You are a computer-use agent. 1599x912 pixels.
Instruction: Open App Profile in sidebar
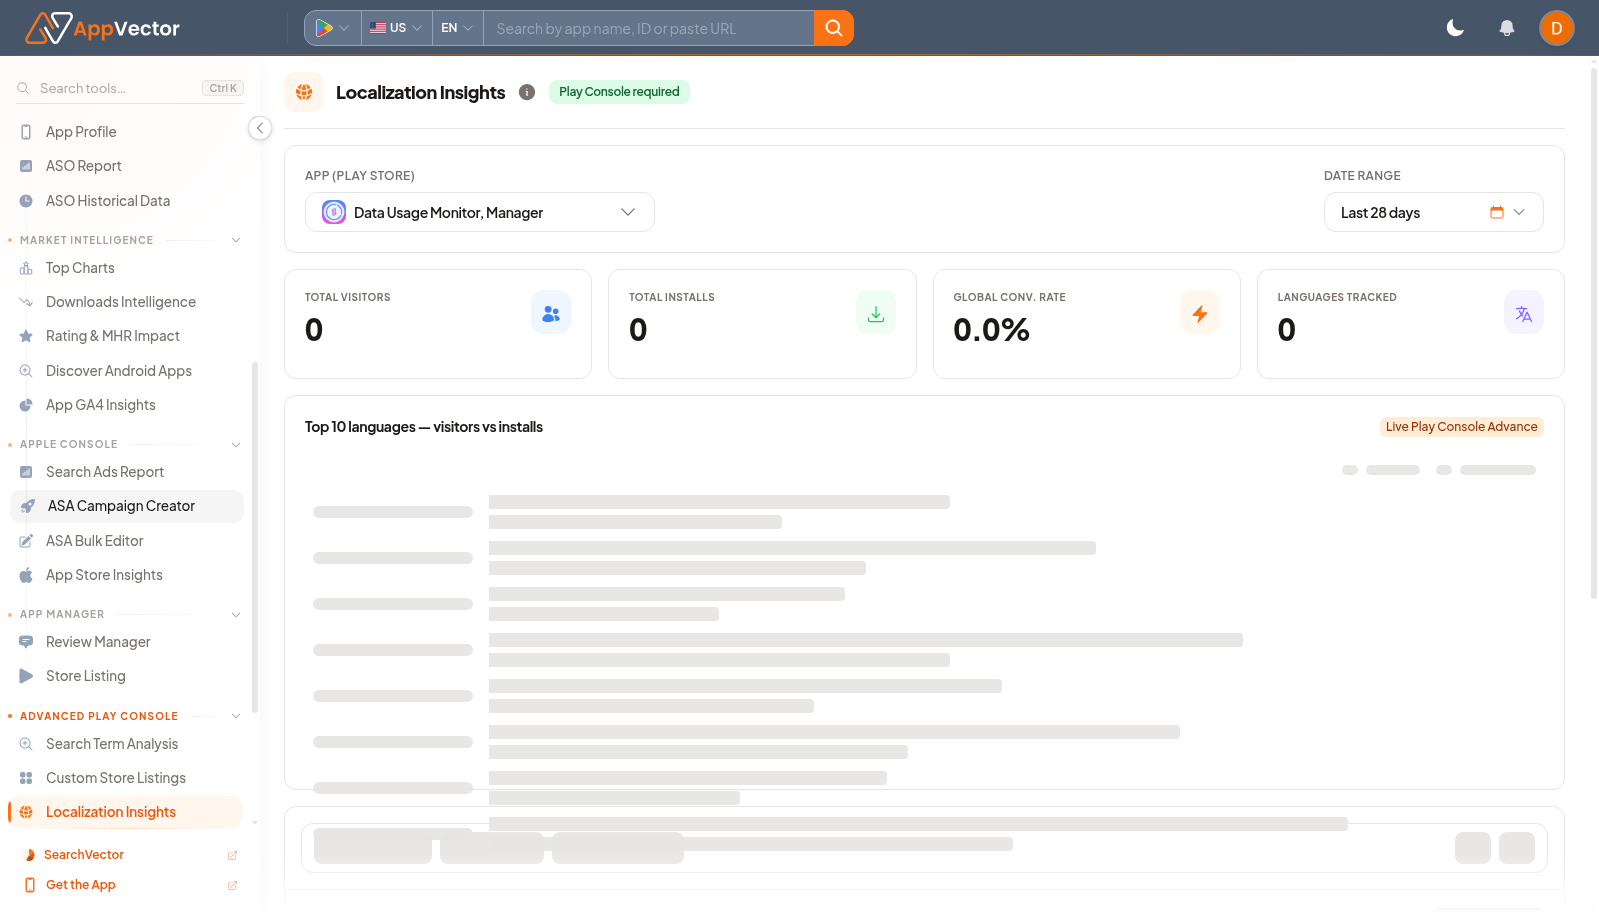coord(126,132)
